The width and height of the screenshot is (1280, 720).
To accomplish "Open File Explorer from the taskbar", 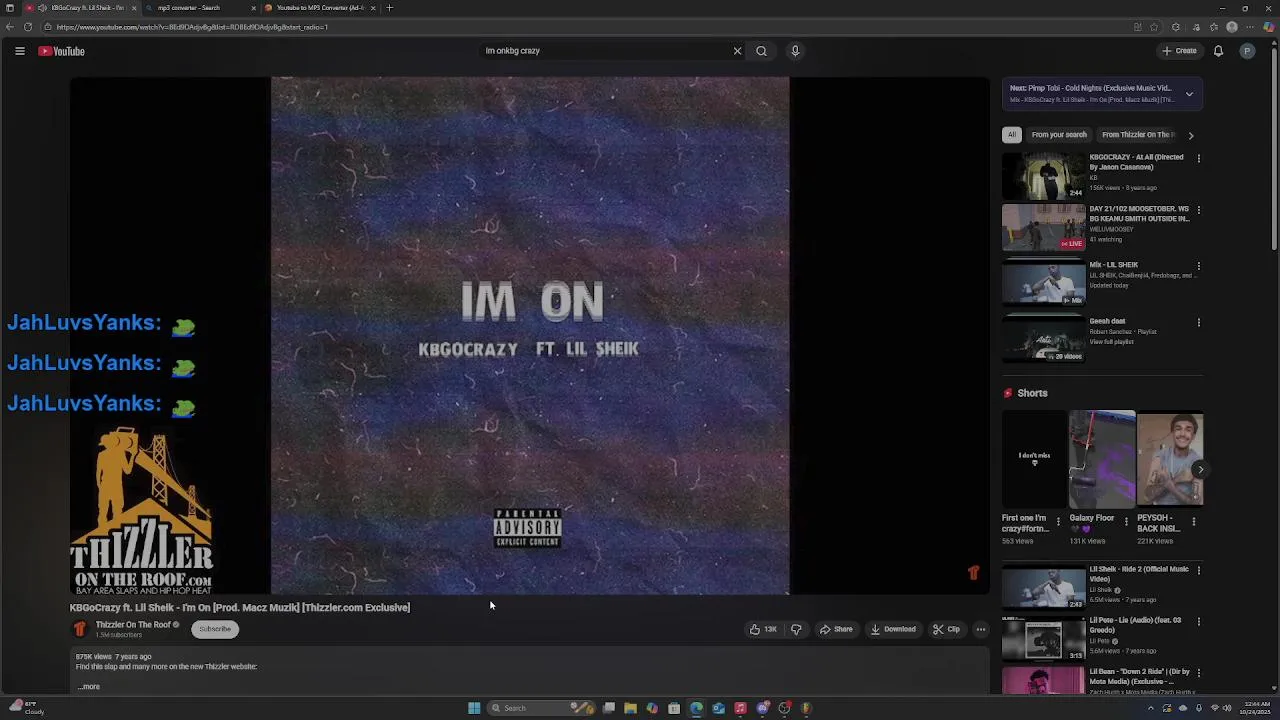I will click(x=630, y=708).
